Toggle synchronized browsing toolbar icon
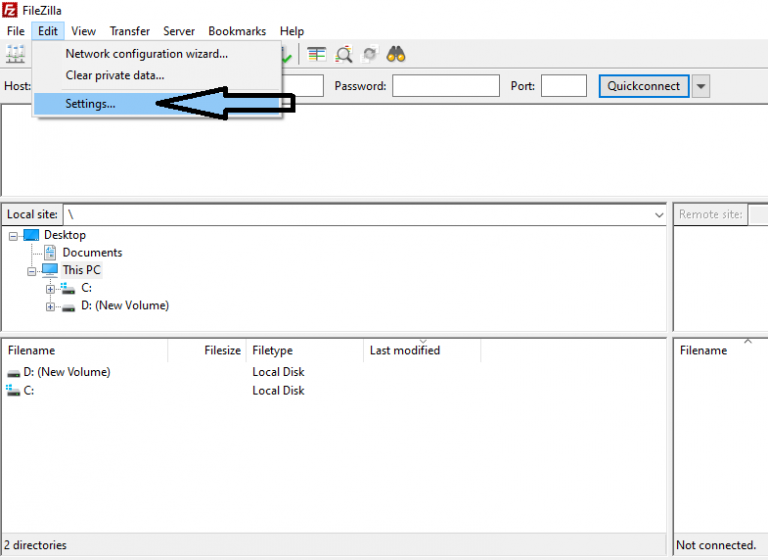Screen dimensions: 768x560 point(370,54)
